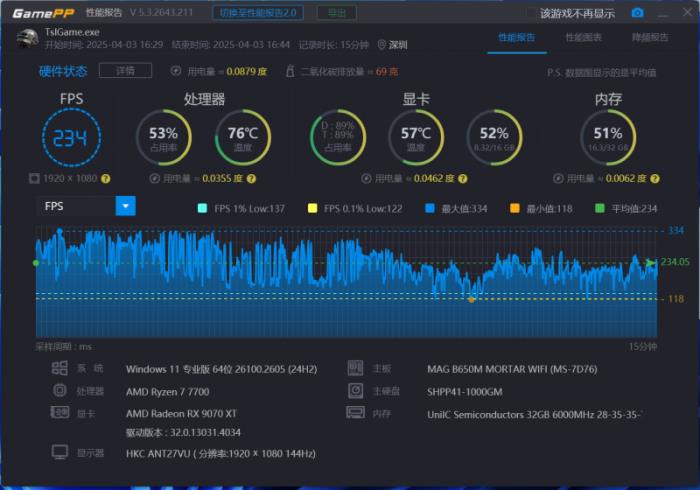Open help icon next to 0.0062 度
700x490 pixels.
[x=655, y=179]
